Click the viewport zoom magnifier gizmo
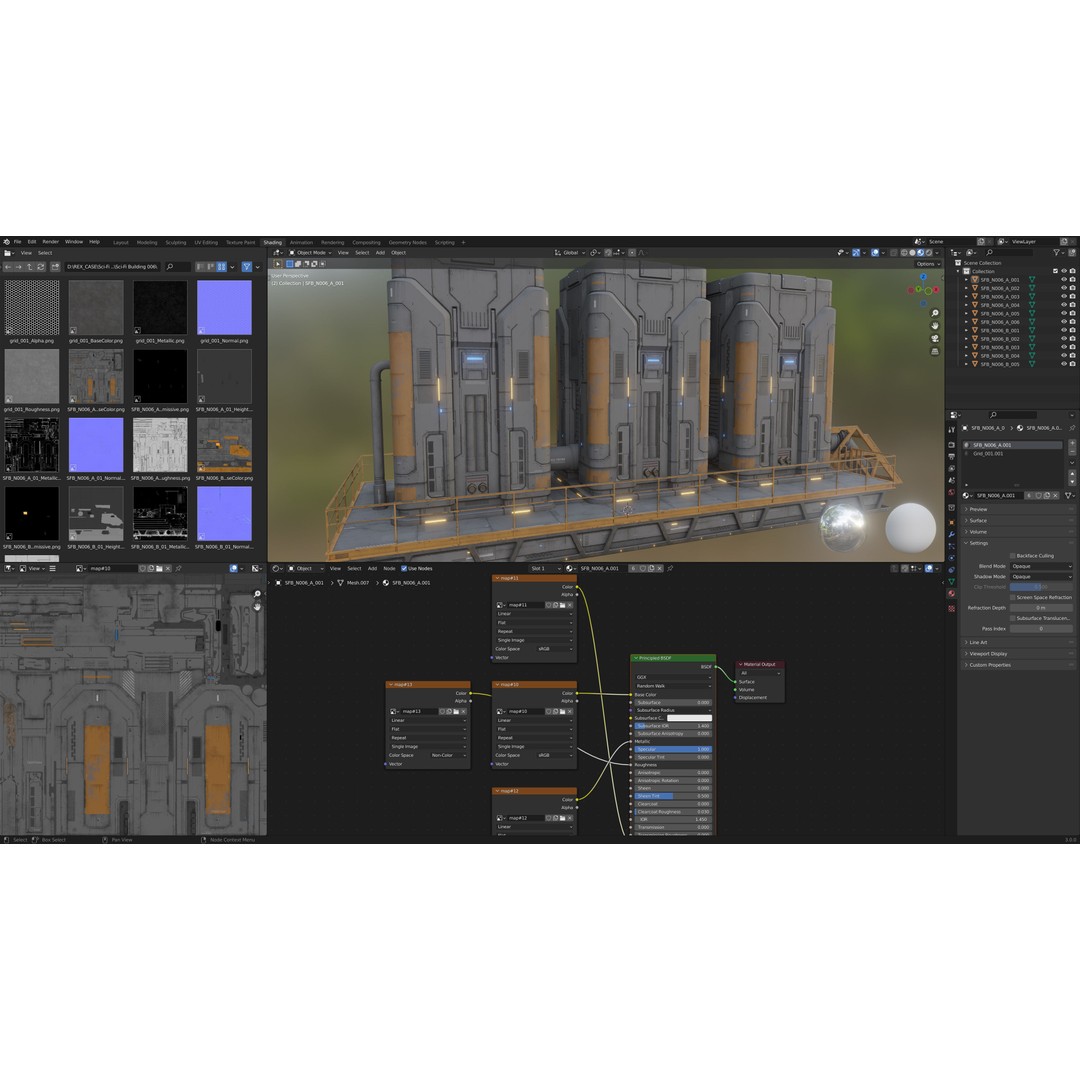The image size is (1080, 1080). [x=935, y=313]
